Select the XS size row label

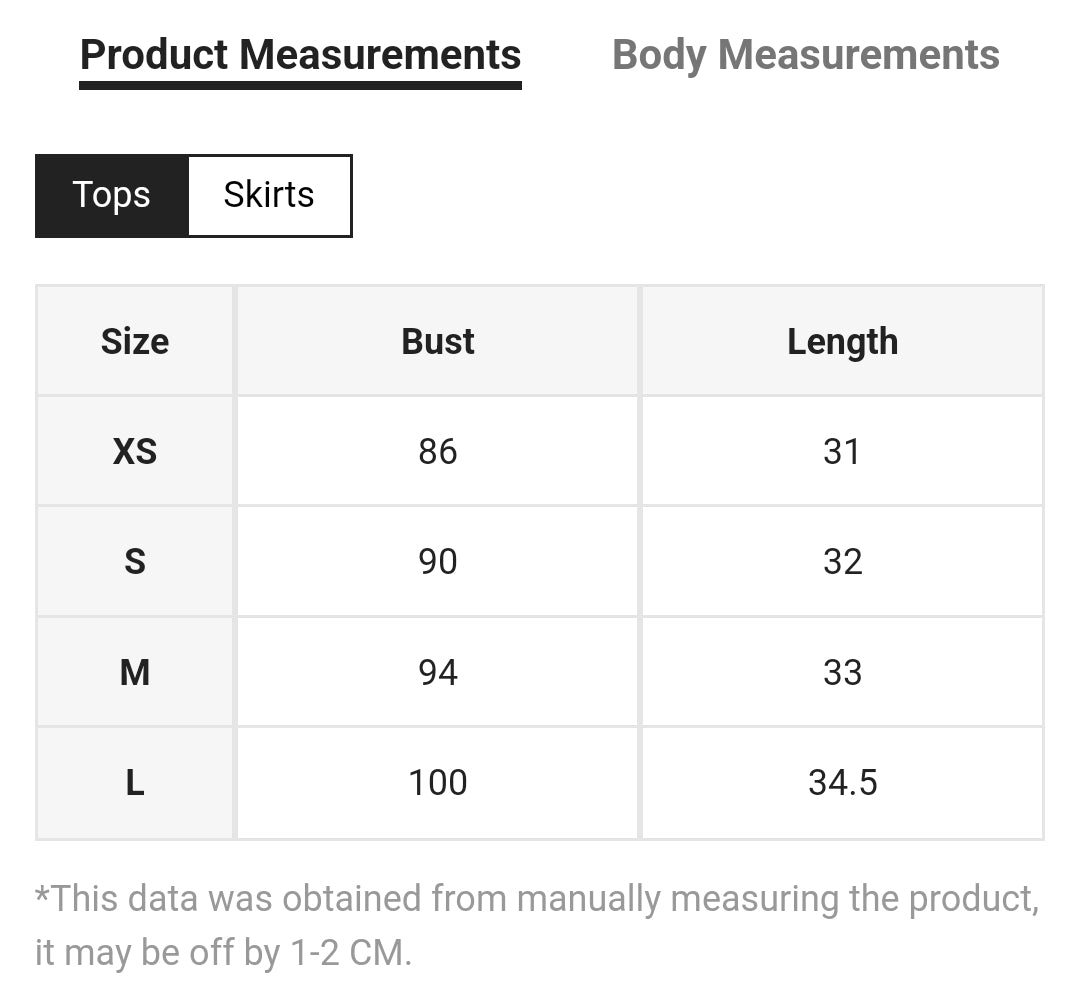tap(135, 452)
